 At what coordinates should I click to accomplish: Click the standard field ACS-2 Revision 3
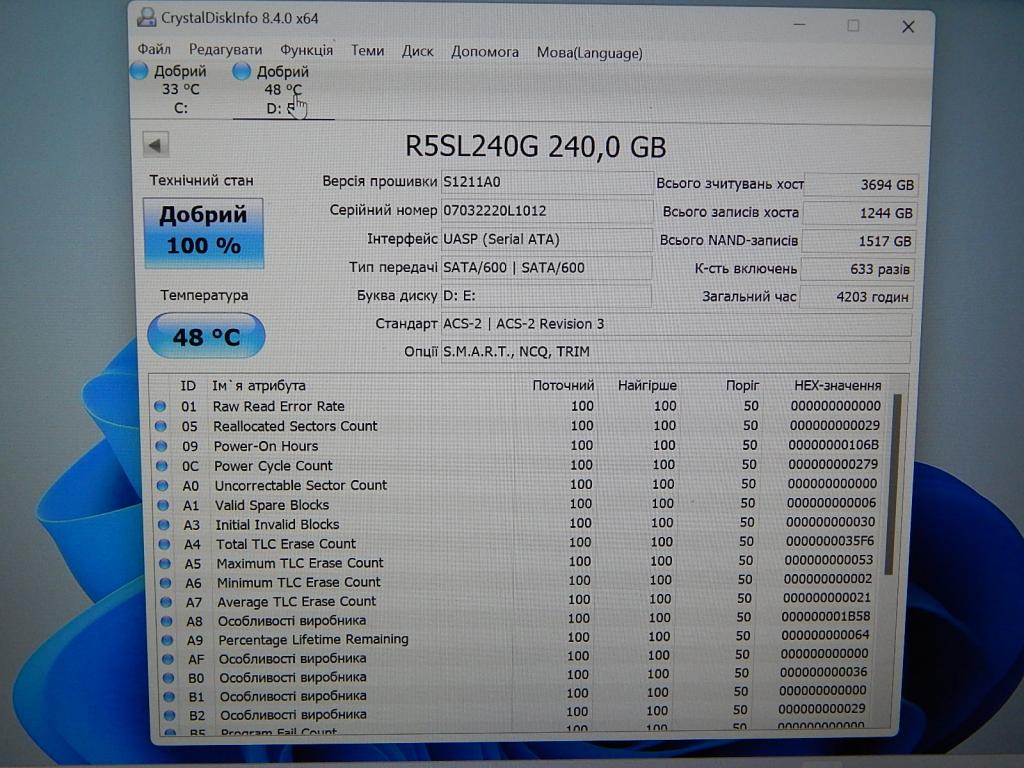(676, 324)
